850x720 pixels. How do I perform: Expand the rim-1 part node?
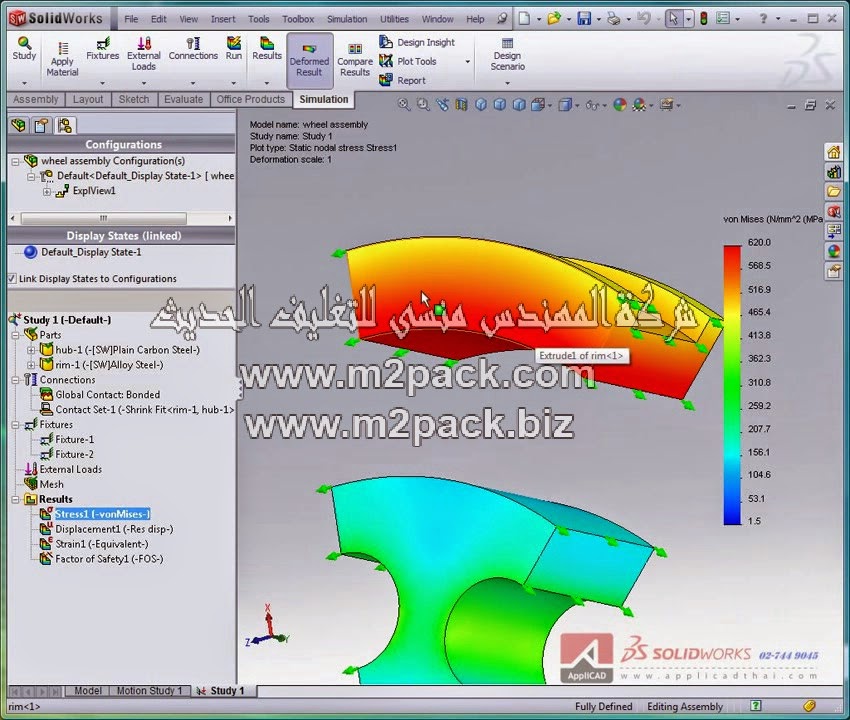(x=31, y=365)
